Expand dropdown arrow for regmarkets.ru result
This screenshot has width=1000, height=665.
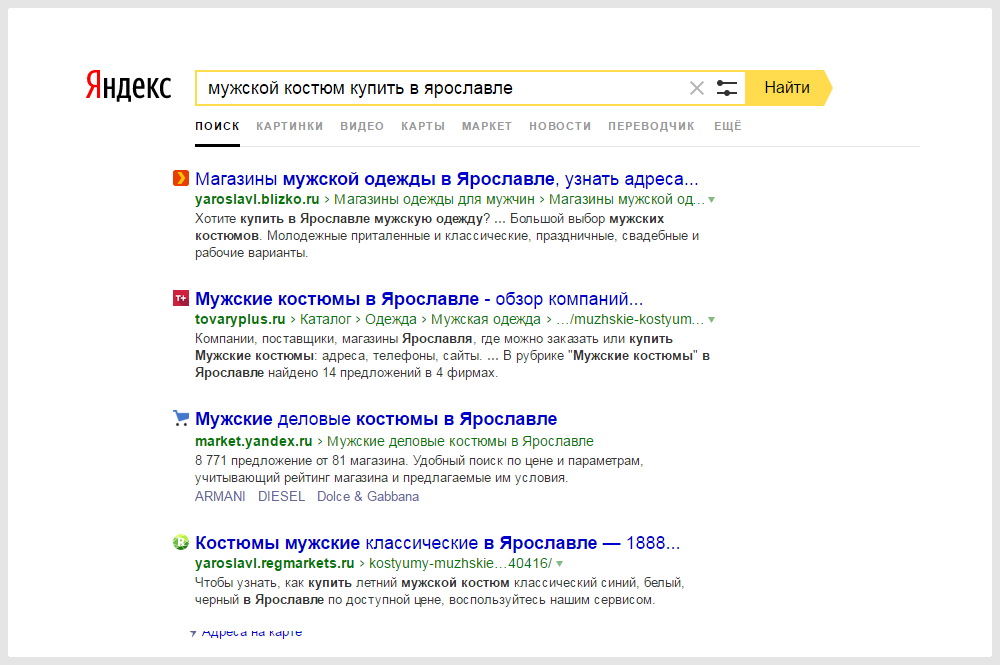click(x=559, y=564)
